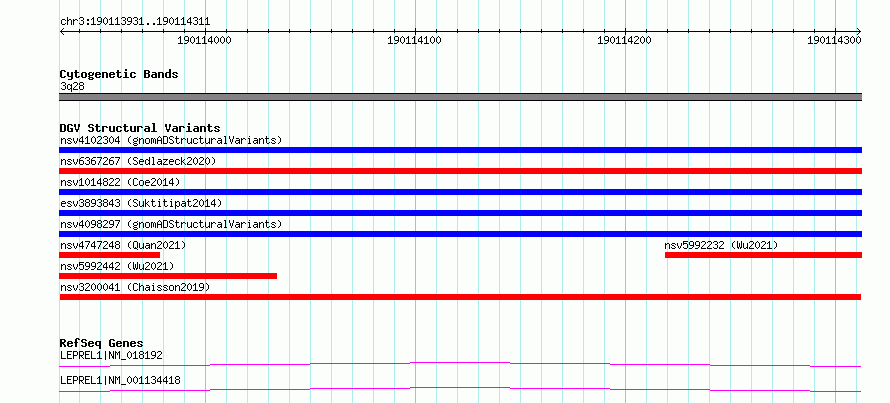
Task: Open variant nsv6367267 (Sedlazeck2020) label
Action: pos(138,161)
